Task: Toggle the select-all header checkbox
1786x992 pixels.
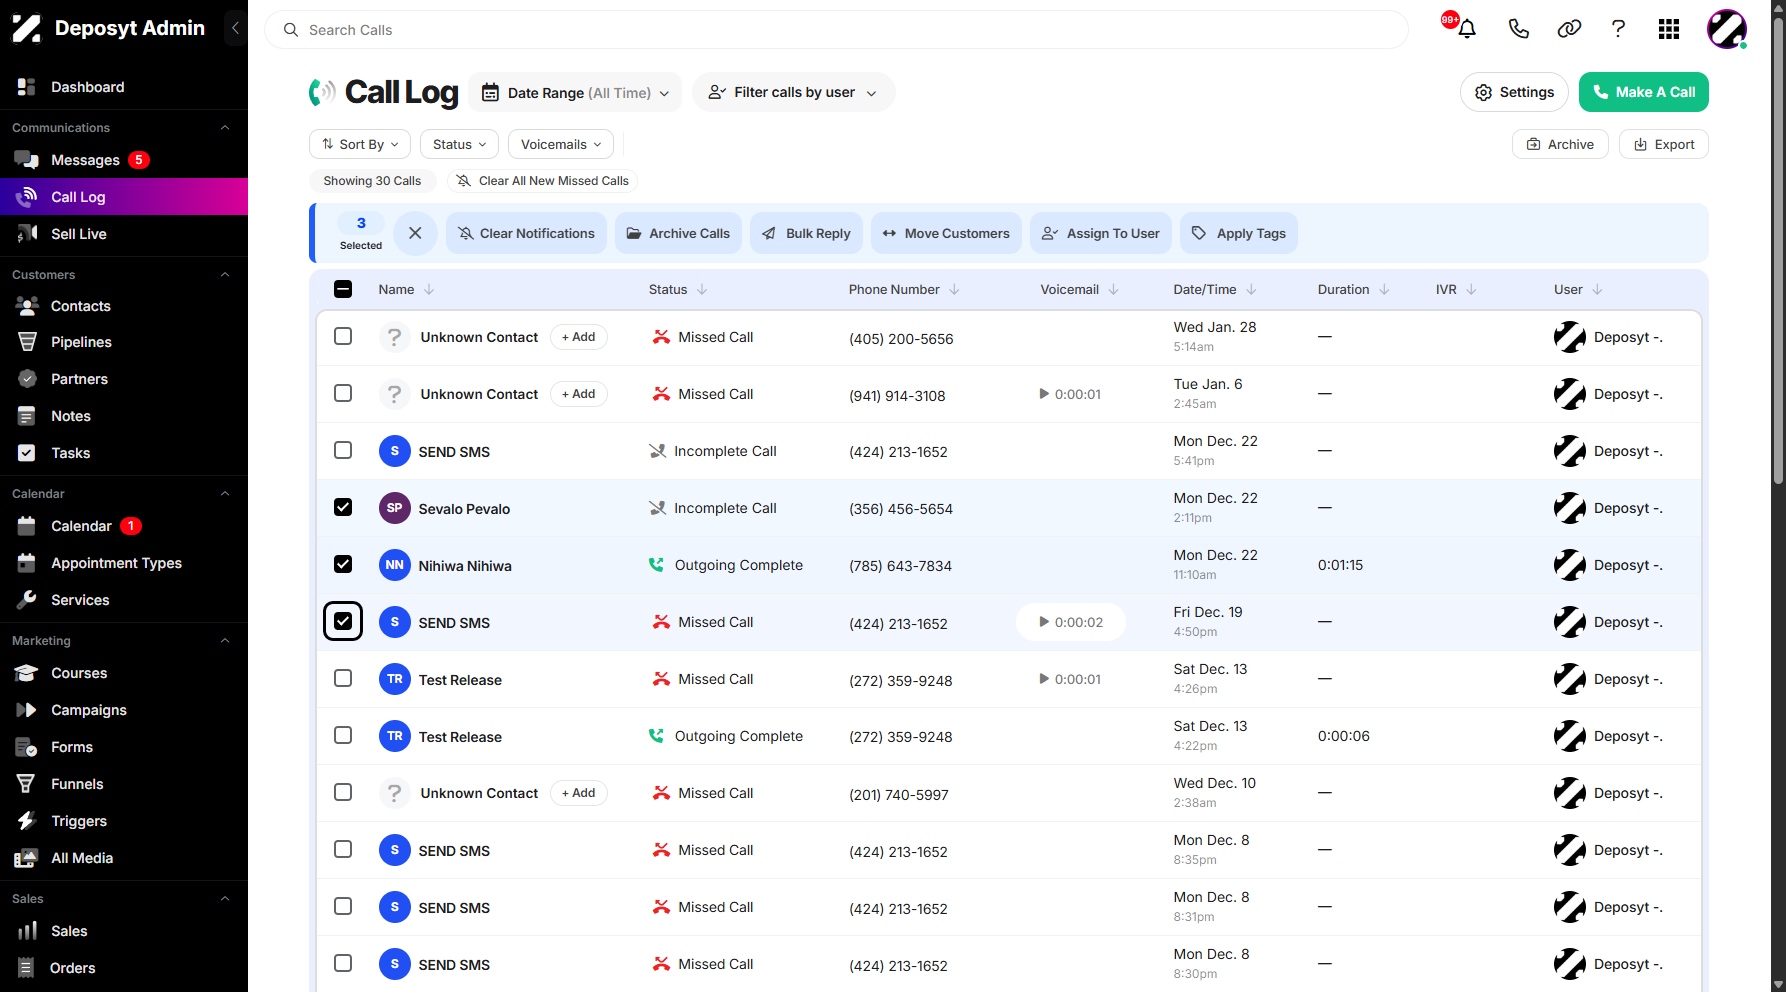Action: point(343,289)
